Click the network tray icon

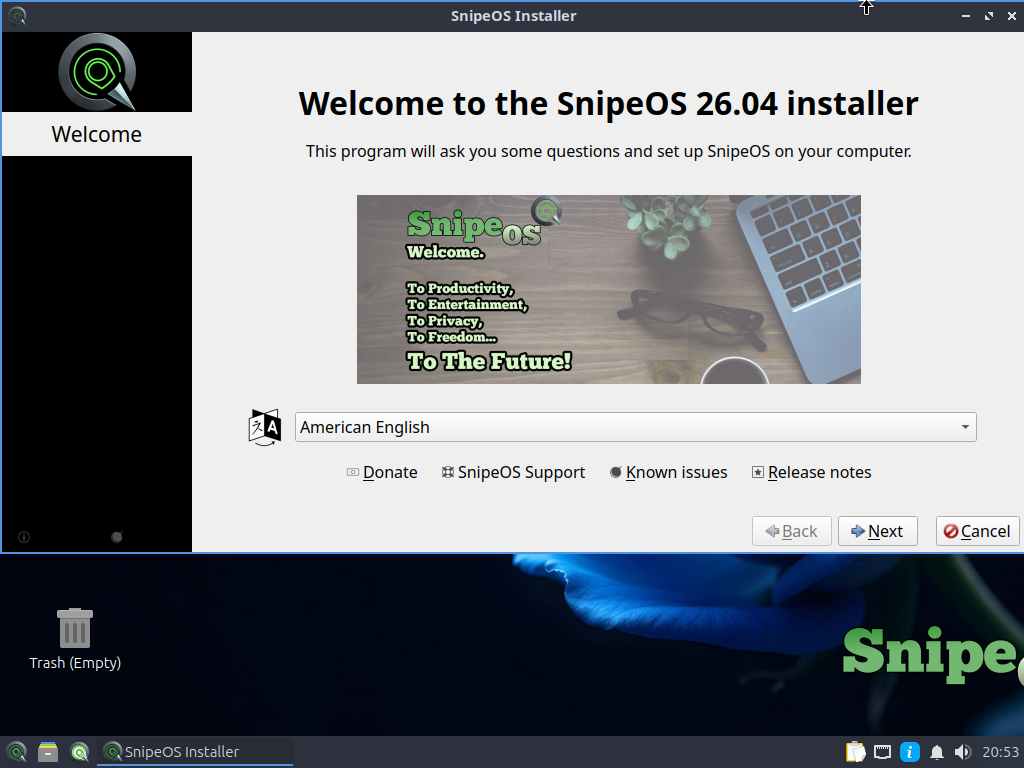coord(882,752)
